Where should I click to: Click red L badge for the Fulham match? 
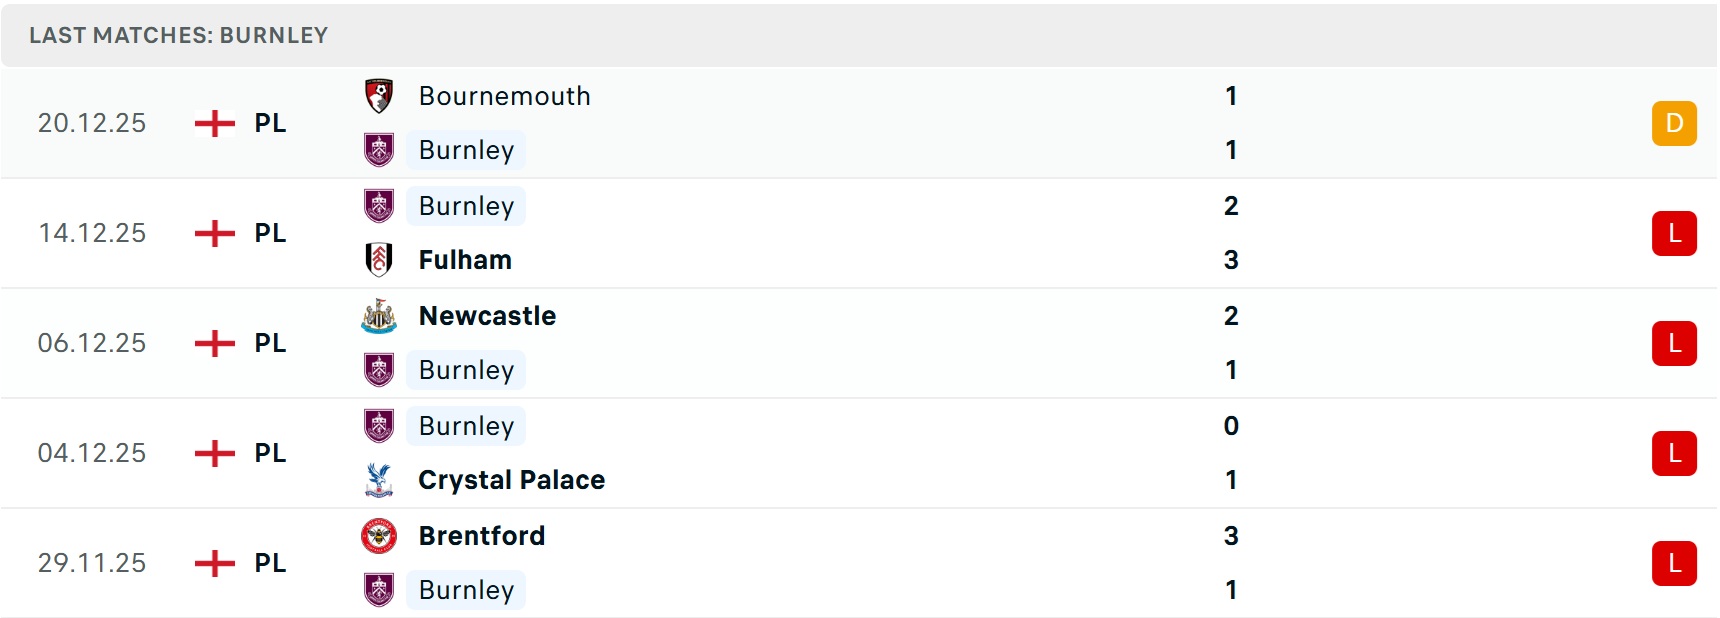click(1674, 233)
